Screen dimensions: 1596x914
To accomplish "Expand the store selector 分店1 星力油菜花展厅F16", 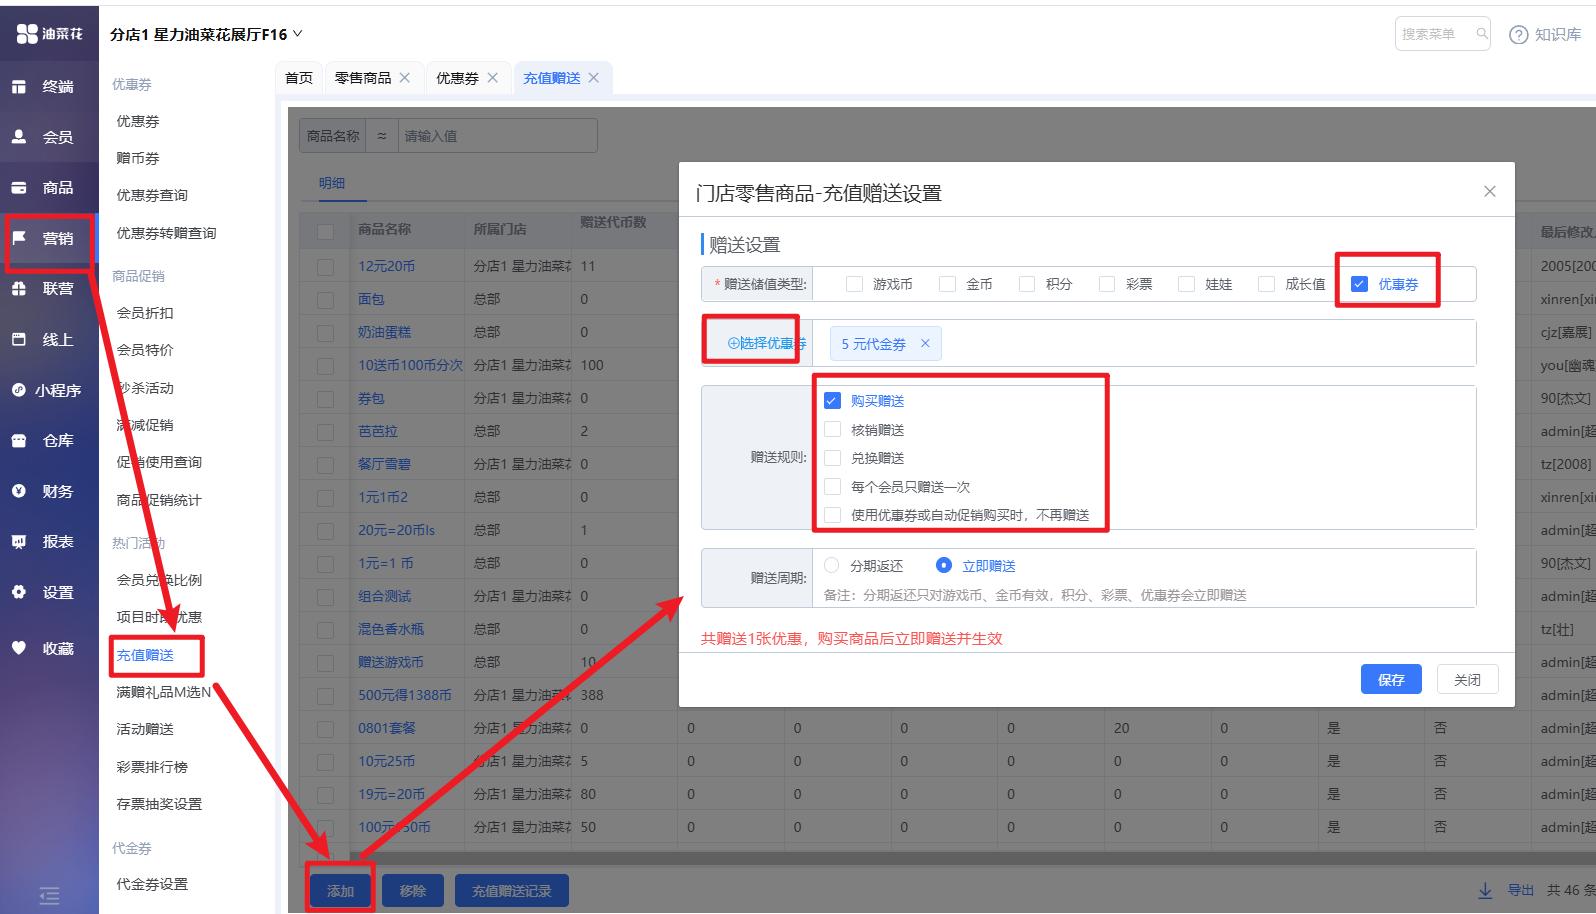I will [206, 34].
